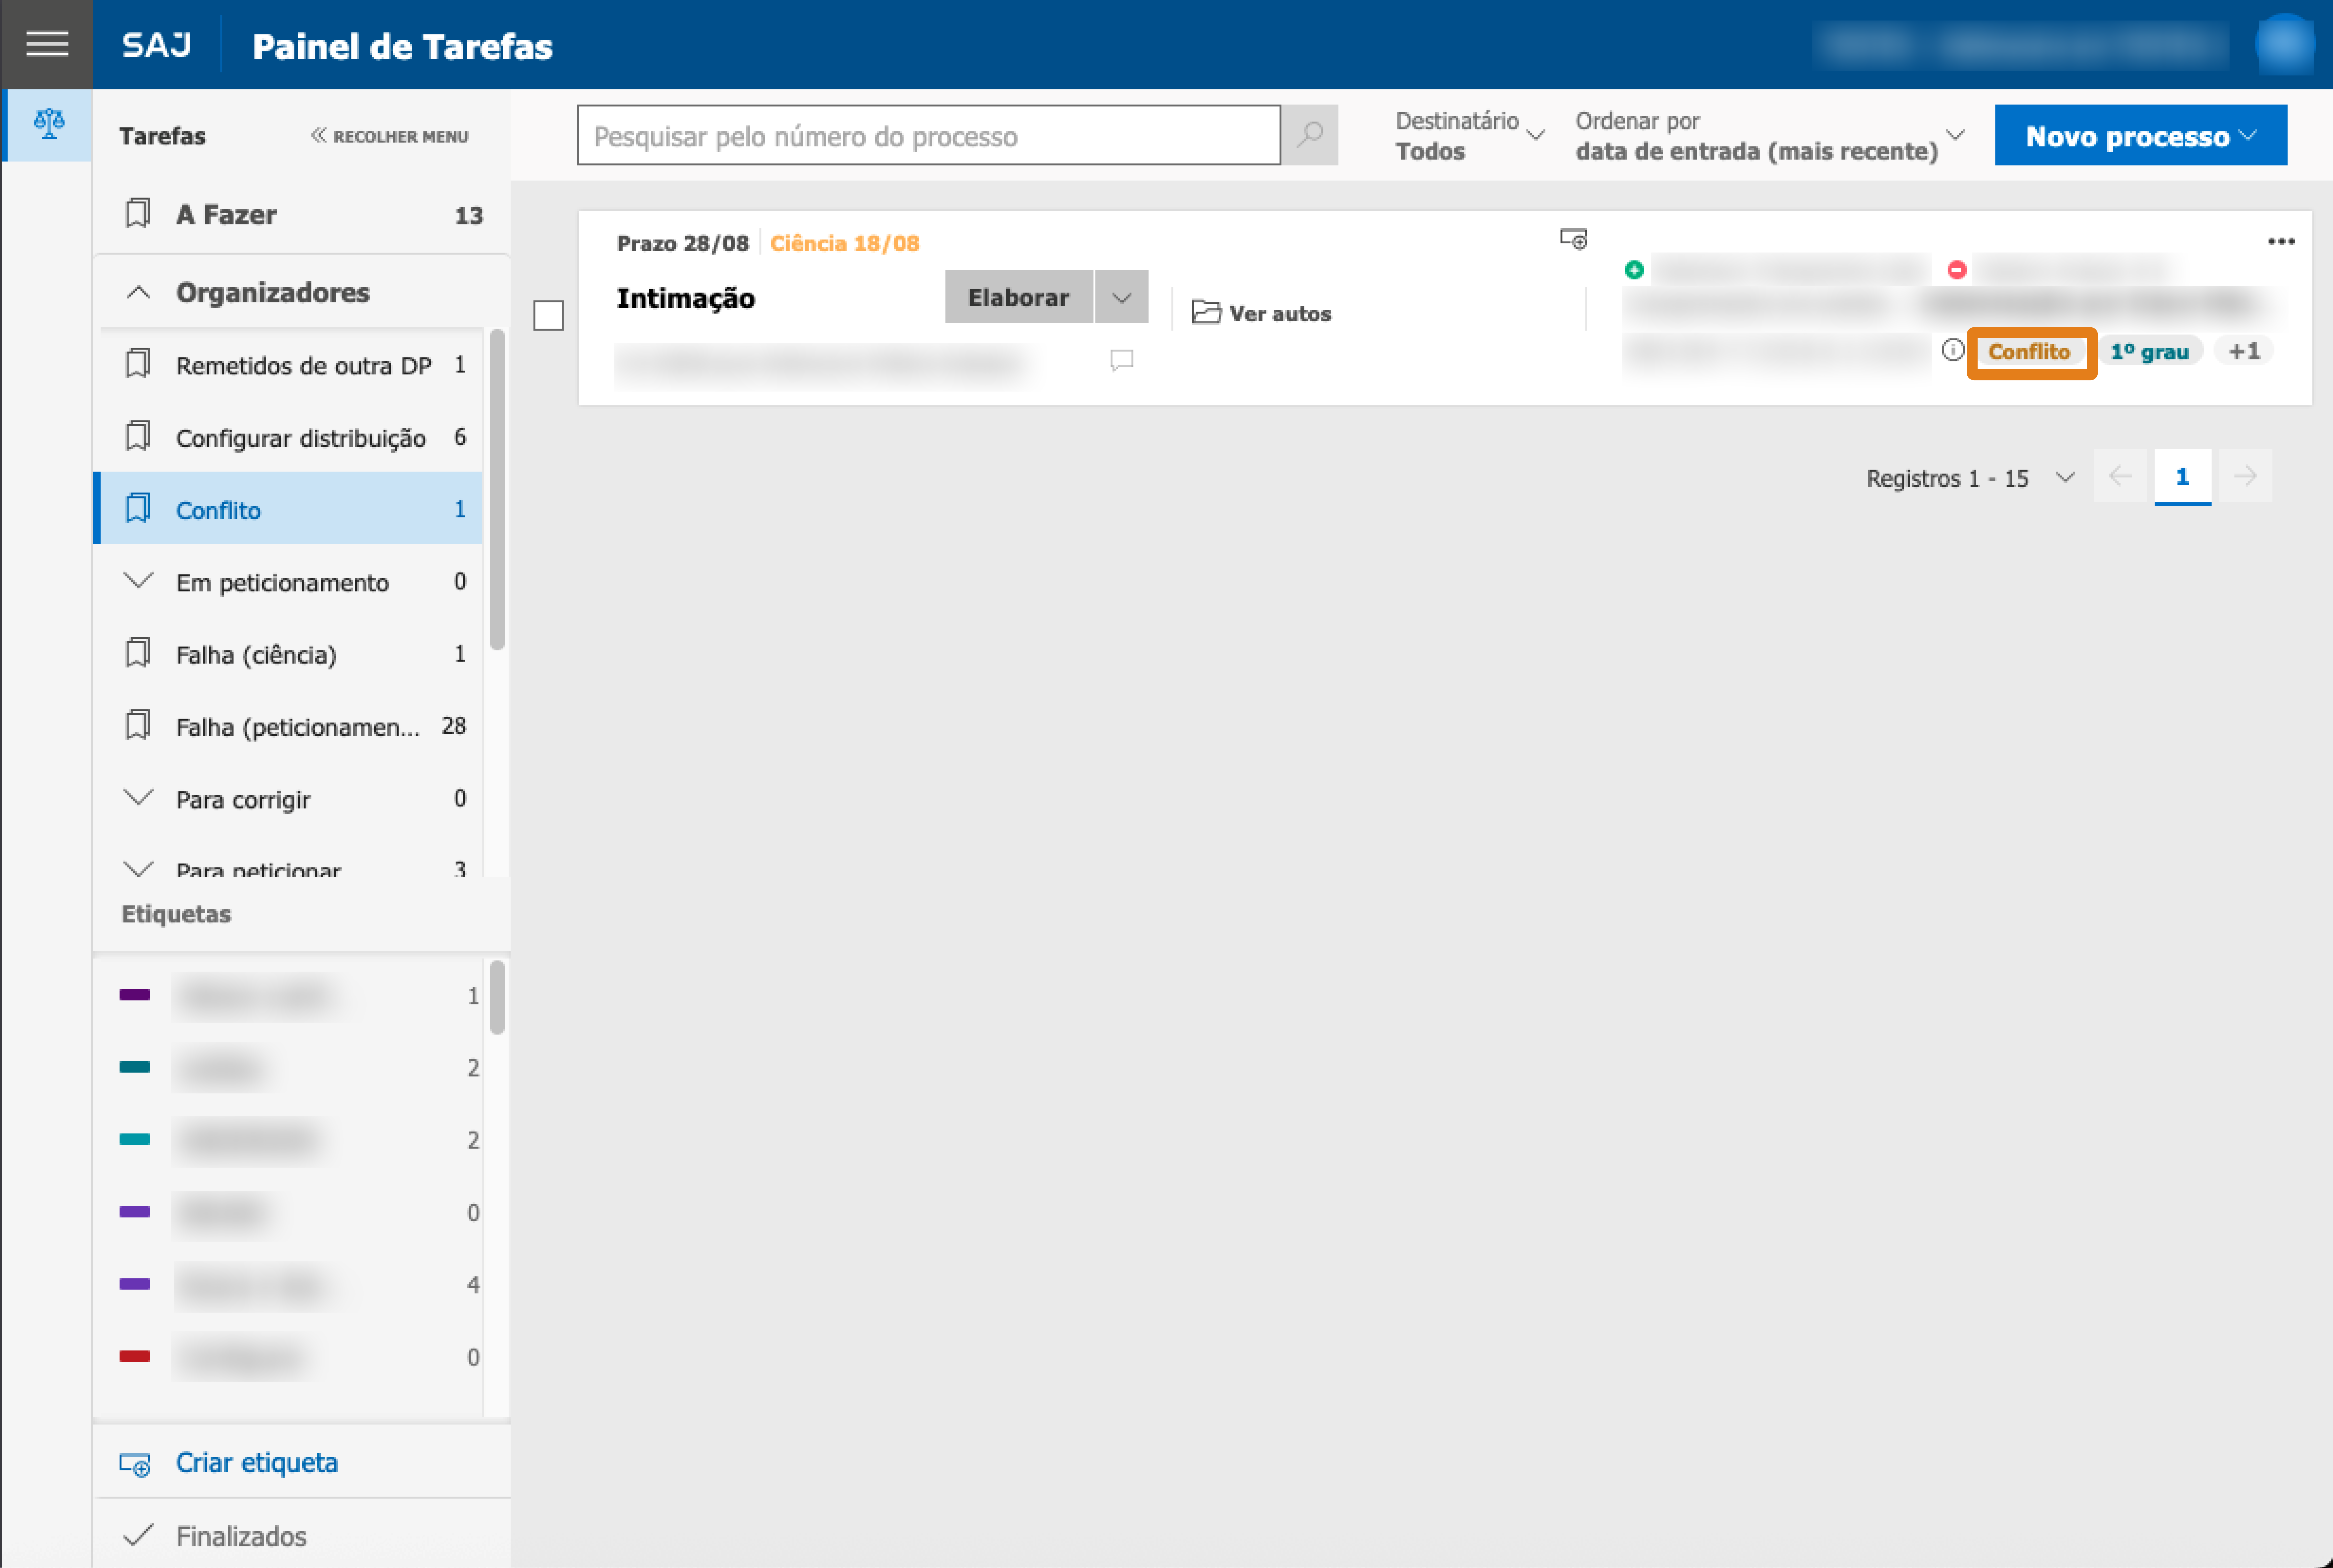The image size is (2333, 1568).
Task: Go to previous page arrow
Action: click(2120, 476)
